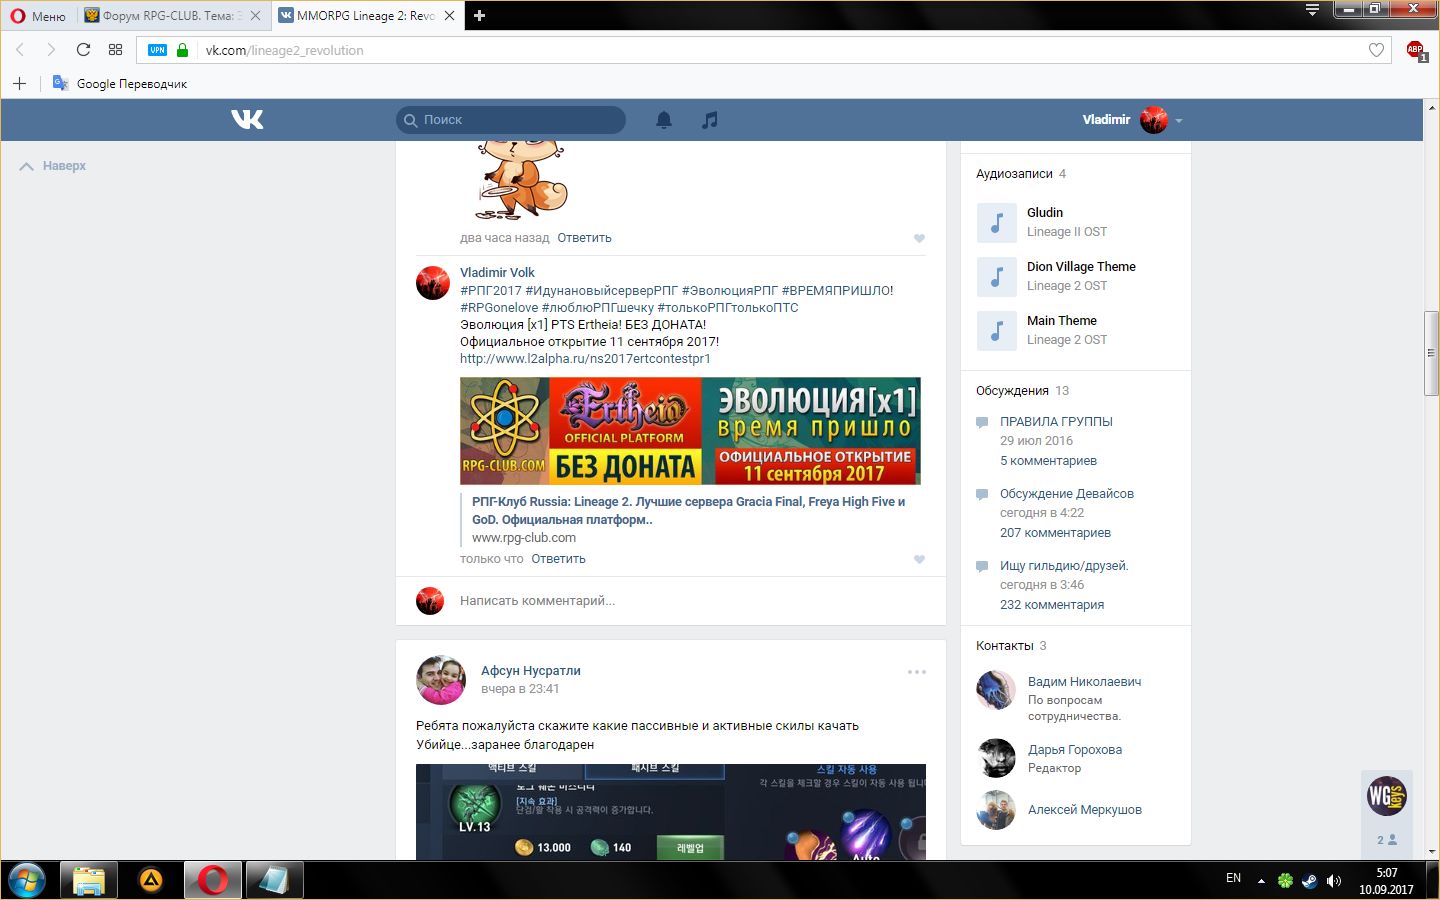Play the Main Theme track
1440x900 pixels.
point(996,330)
